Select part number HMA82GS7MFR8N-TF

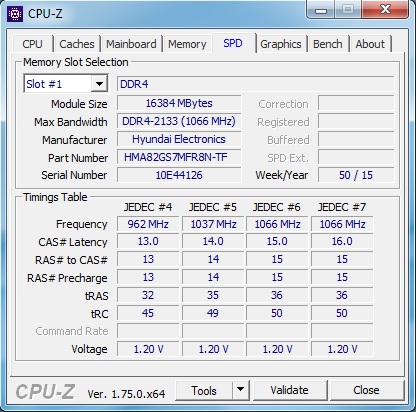pos(179,157)
